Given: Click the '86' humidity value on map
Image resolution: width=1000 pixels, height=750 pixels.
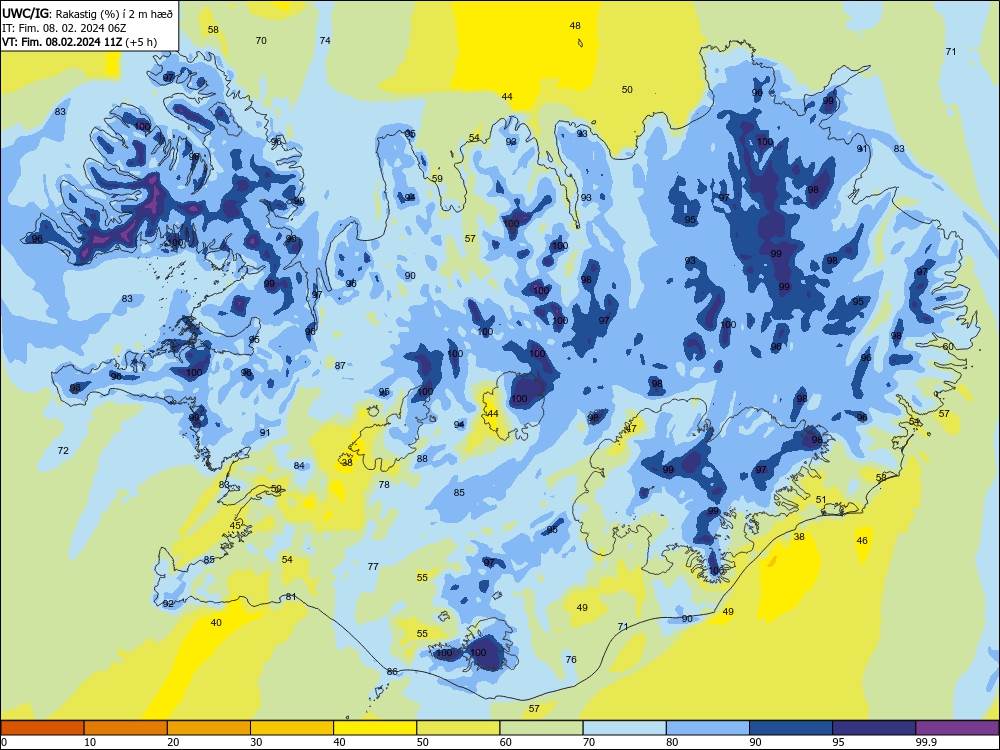Looking at the screenshot, I should point(392,671).
